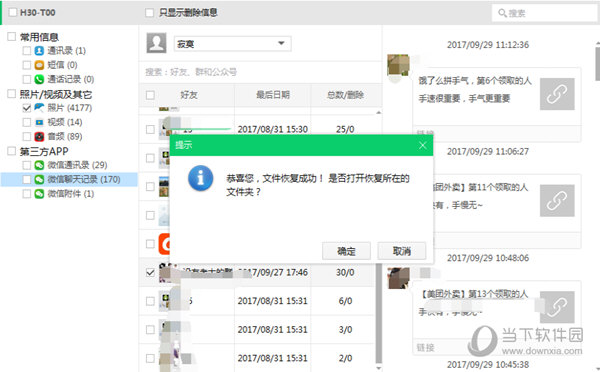This screenshot has width=600, height=372.
Task: Click the user avatar beside 寂寞 dropdown
Action: pyautogui.click(x=157, y=43)
